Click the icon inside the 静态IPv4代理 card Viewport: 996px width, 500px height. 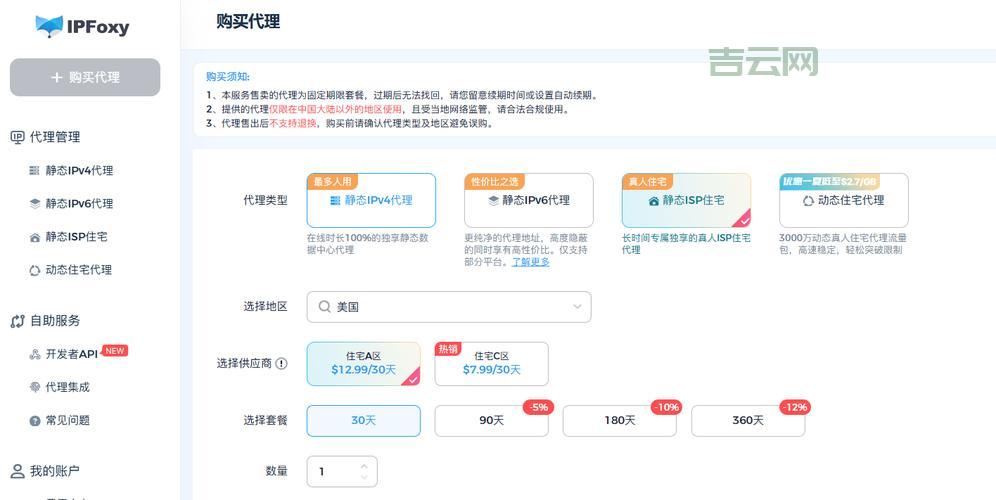point(335,200)
